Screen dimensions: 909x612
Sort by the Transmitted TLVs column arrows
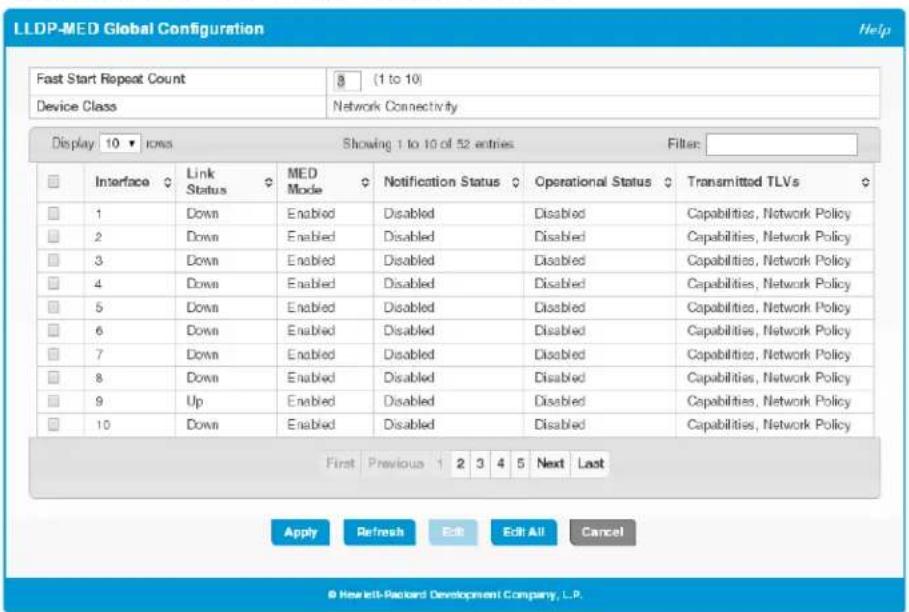[x=865, y=183]
